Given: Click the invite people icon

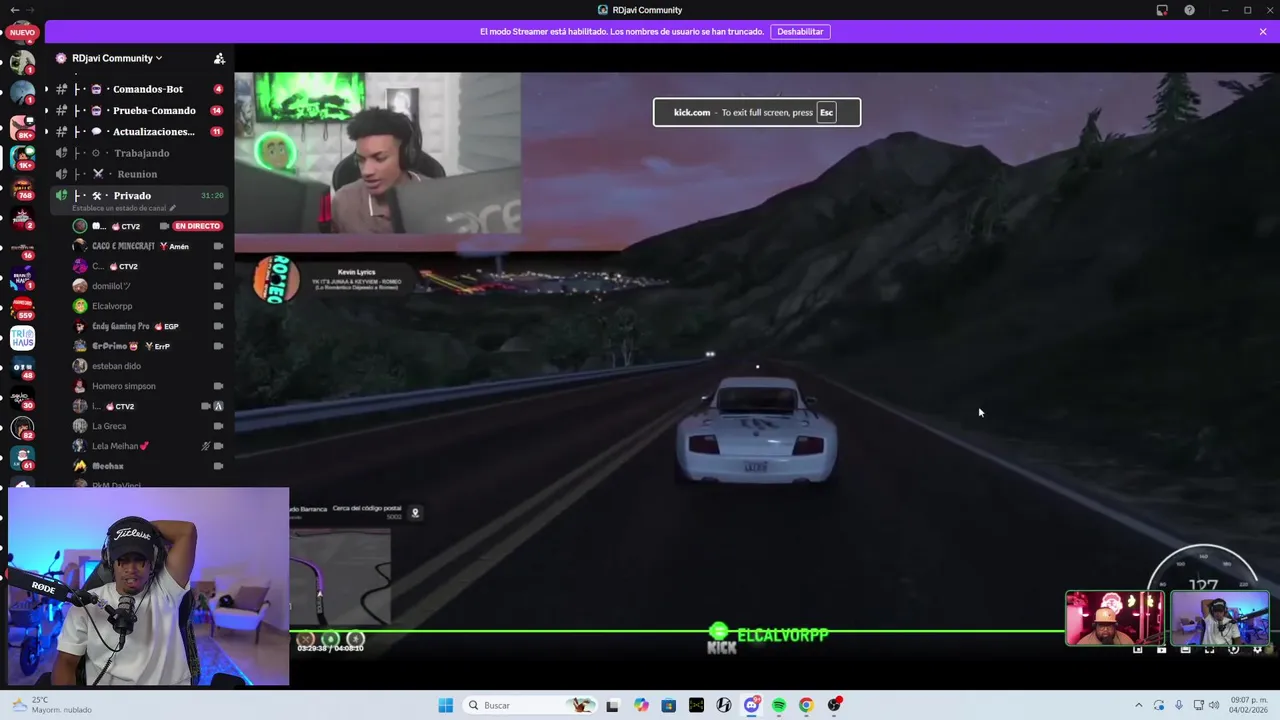Looking at the screenshot, I should coord(219,58).
